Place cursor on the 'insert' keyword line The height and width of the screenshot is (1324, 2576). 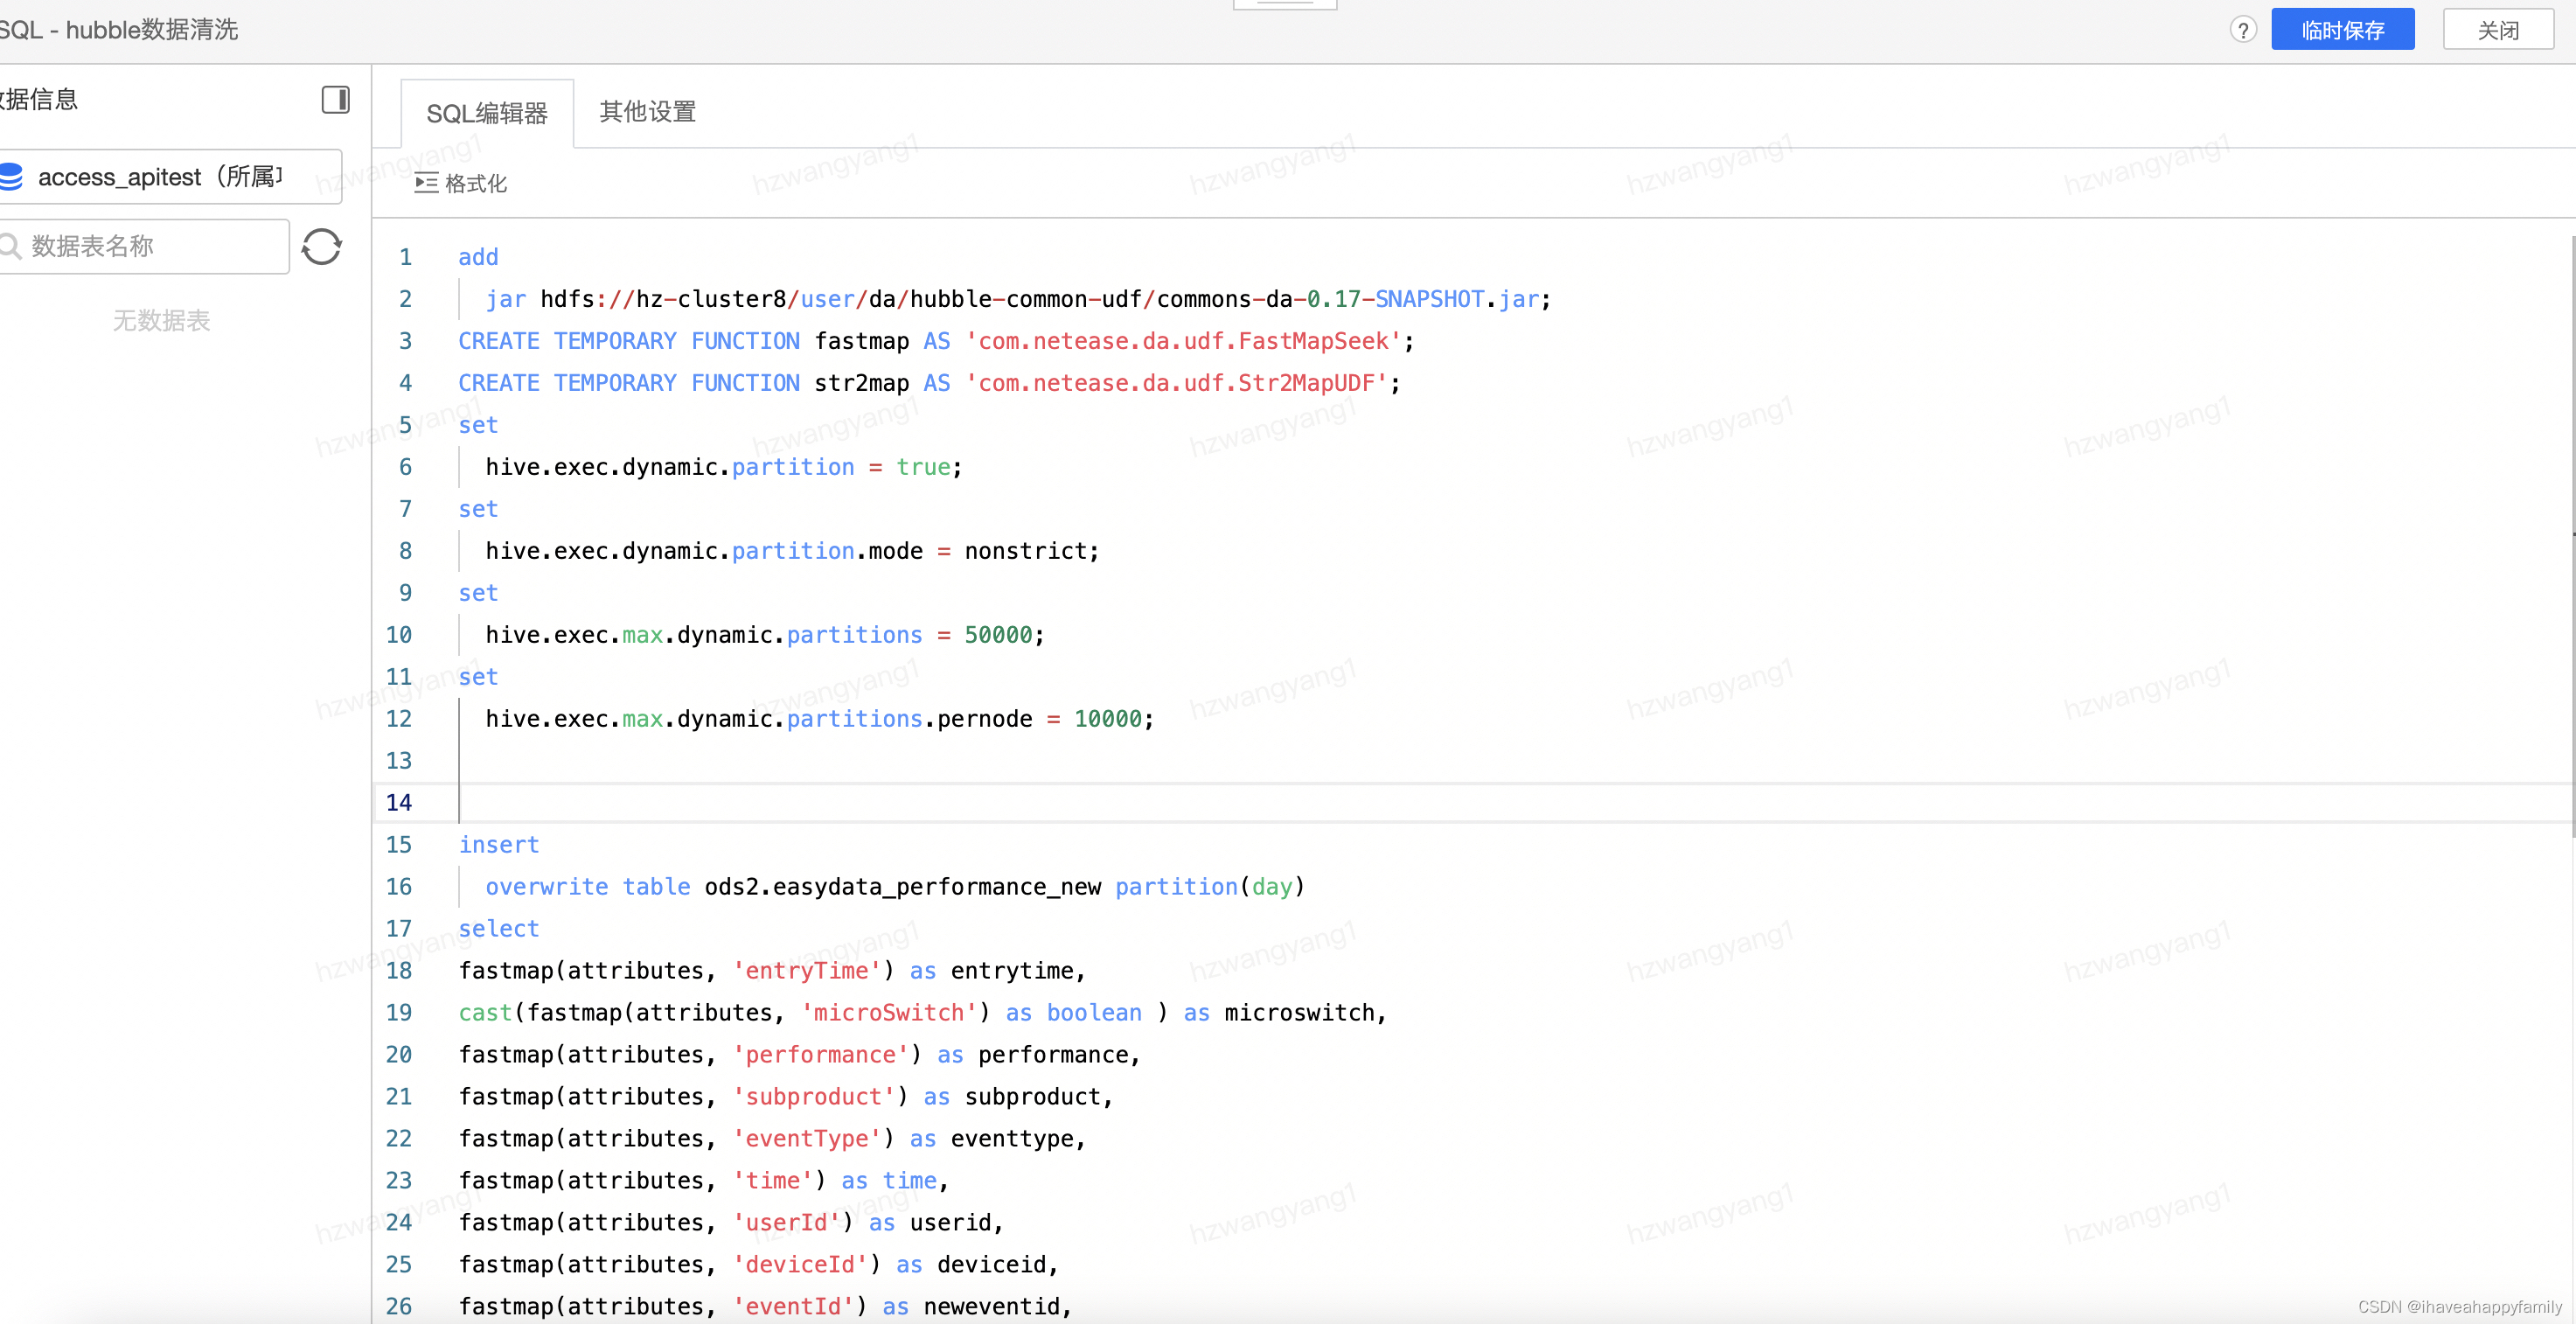pos(499,844)
